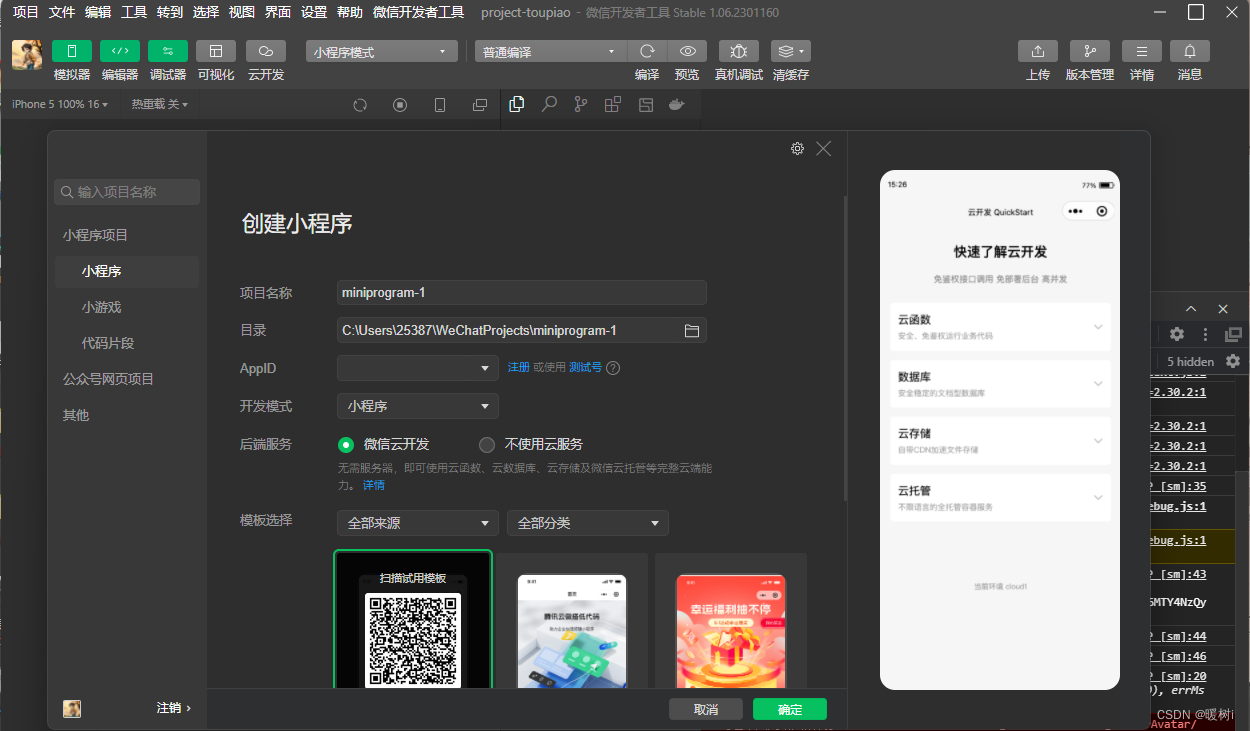Click the 编译 compile refresh icon
1250x731 pixels.
[x=647, y=51]
